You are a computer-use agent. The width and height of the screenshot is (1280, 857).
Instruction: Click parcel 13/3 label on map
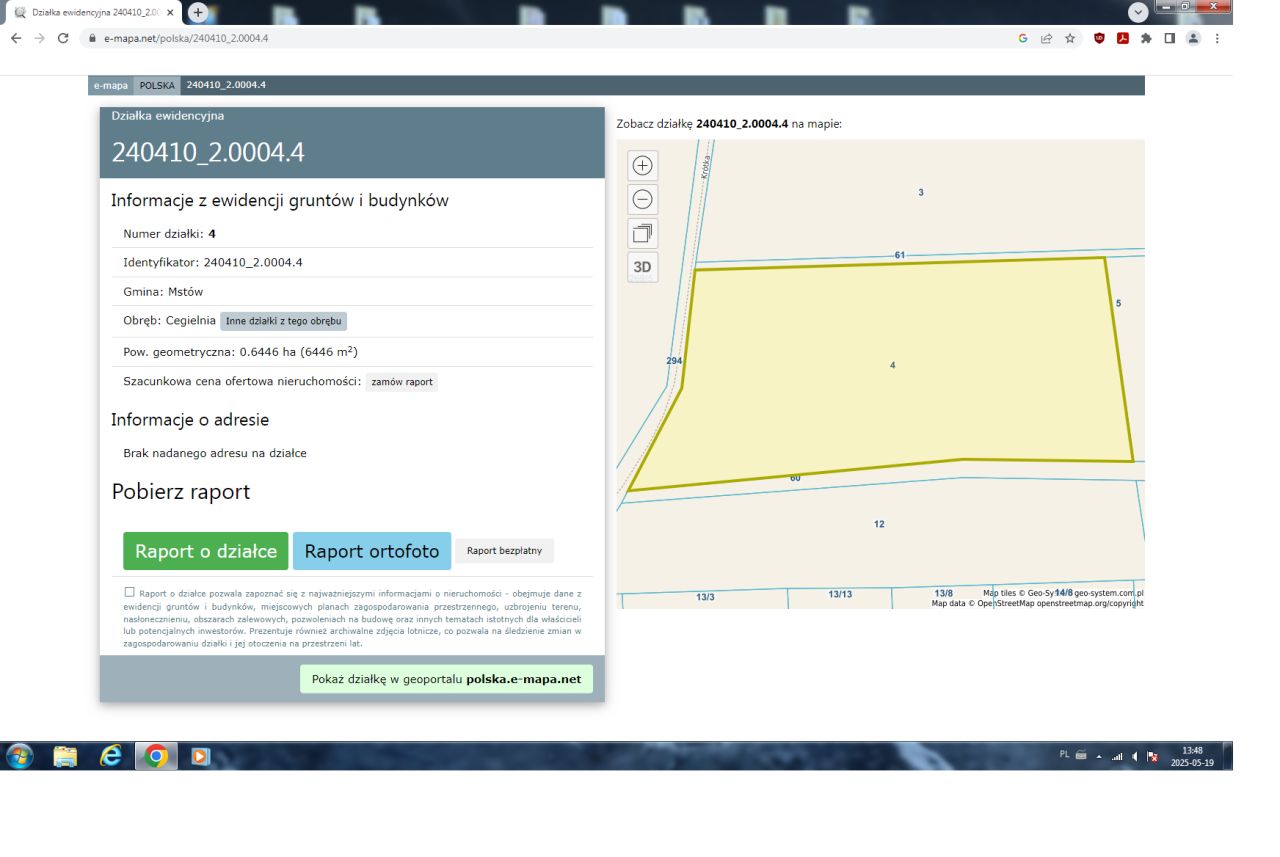705,597
